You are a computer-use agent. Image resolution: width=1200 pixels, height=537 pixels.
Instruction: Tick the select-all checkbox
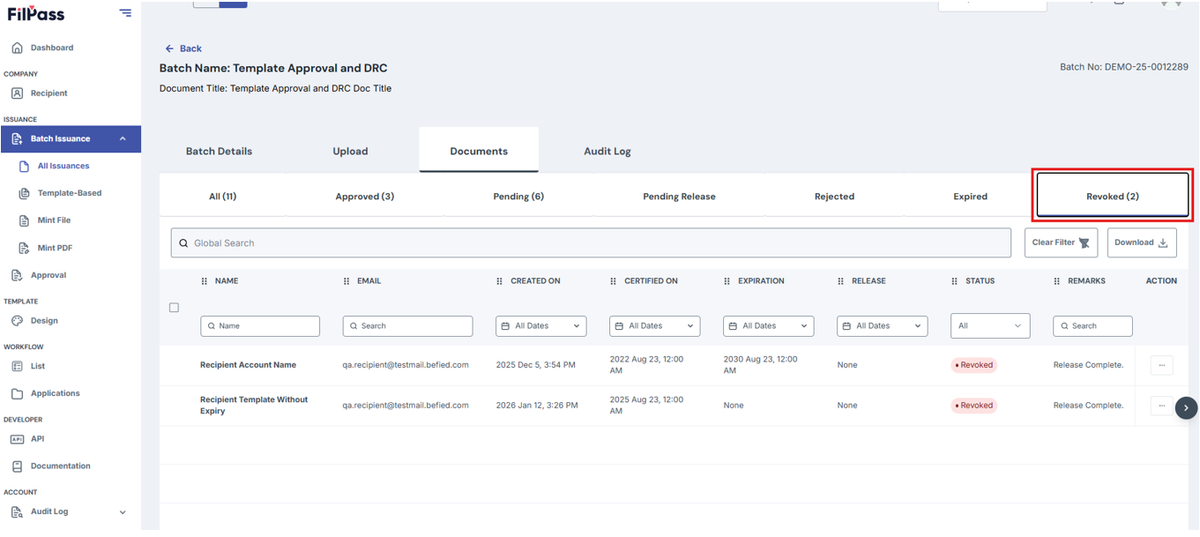[x=174, y=307]
